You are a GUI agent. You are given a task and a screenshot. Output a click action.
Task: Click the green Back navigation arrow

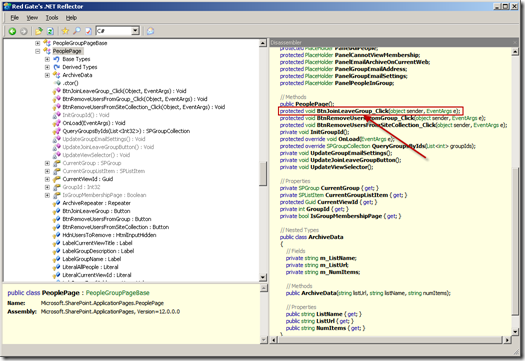(x=12, y=31)
